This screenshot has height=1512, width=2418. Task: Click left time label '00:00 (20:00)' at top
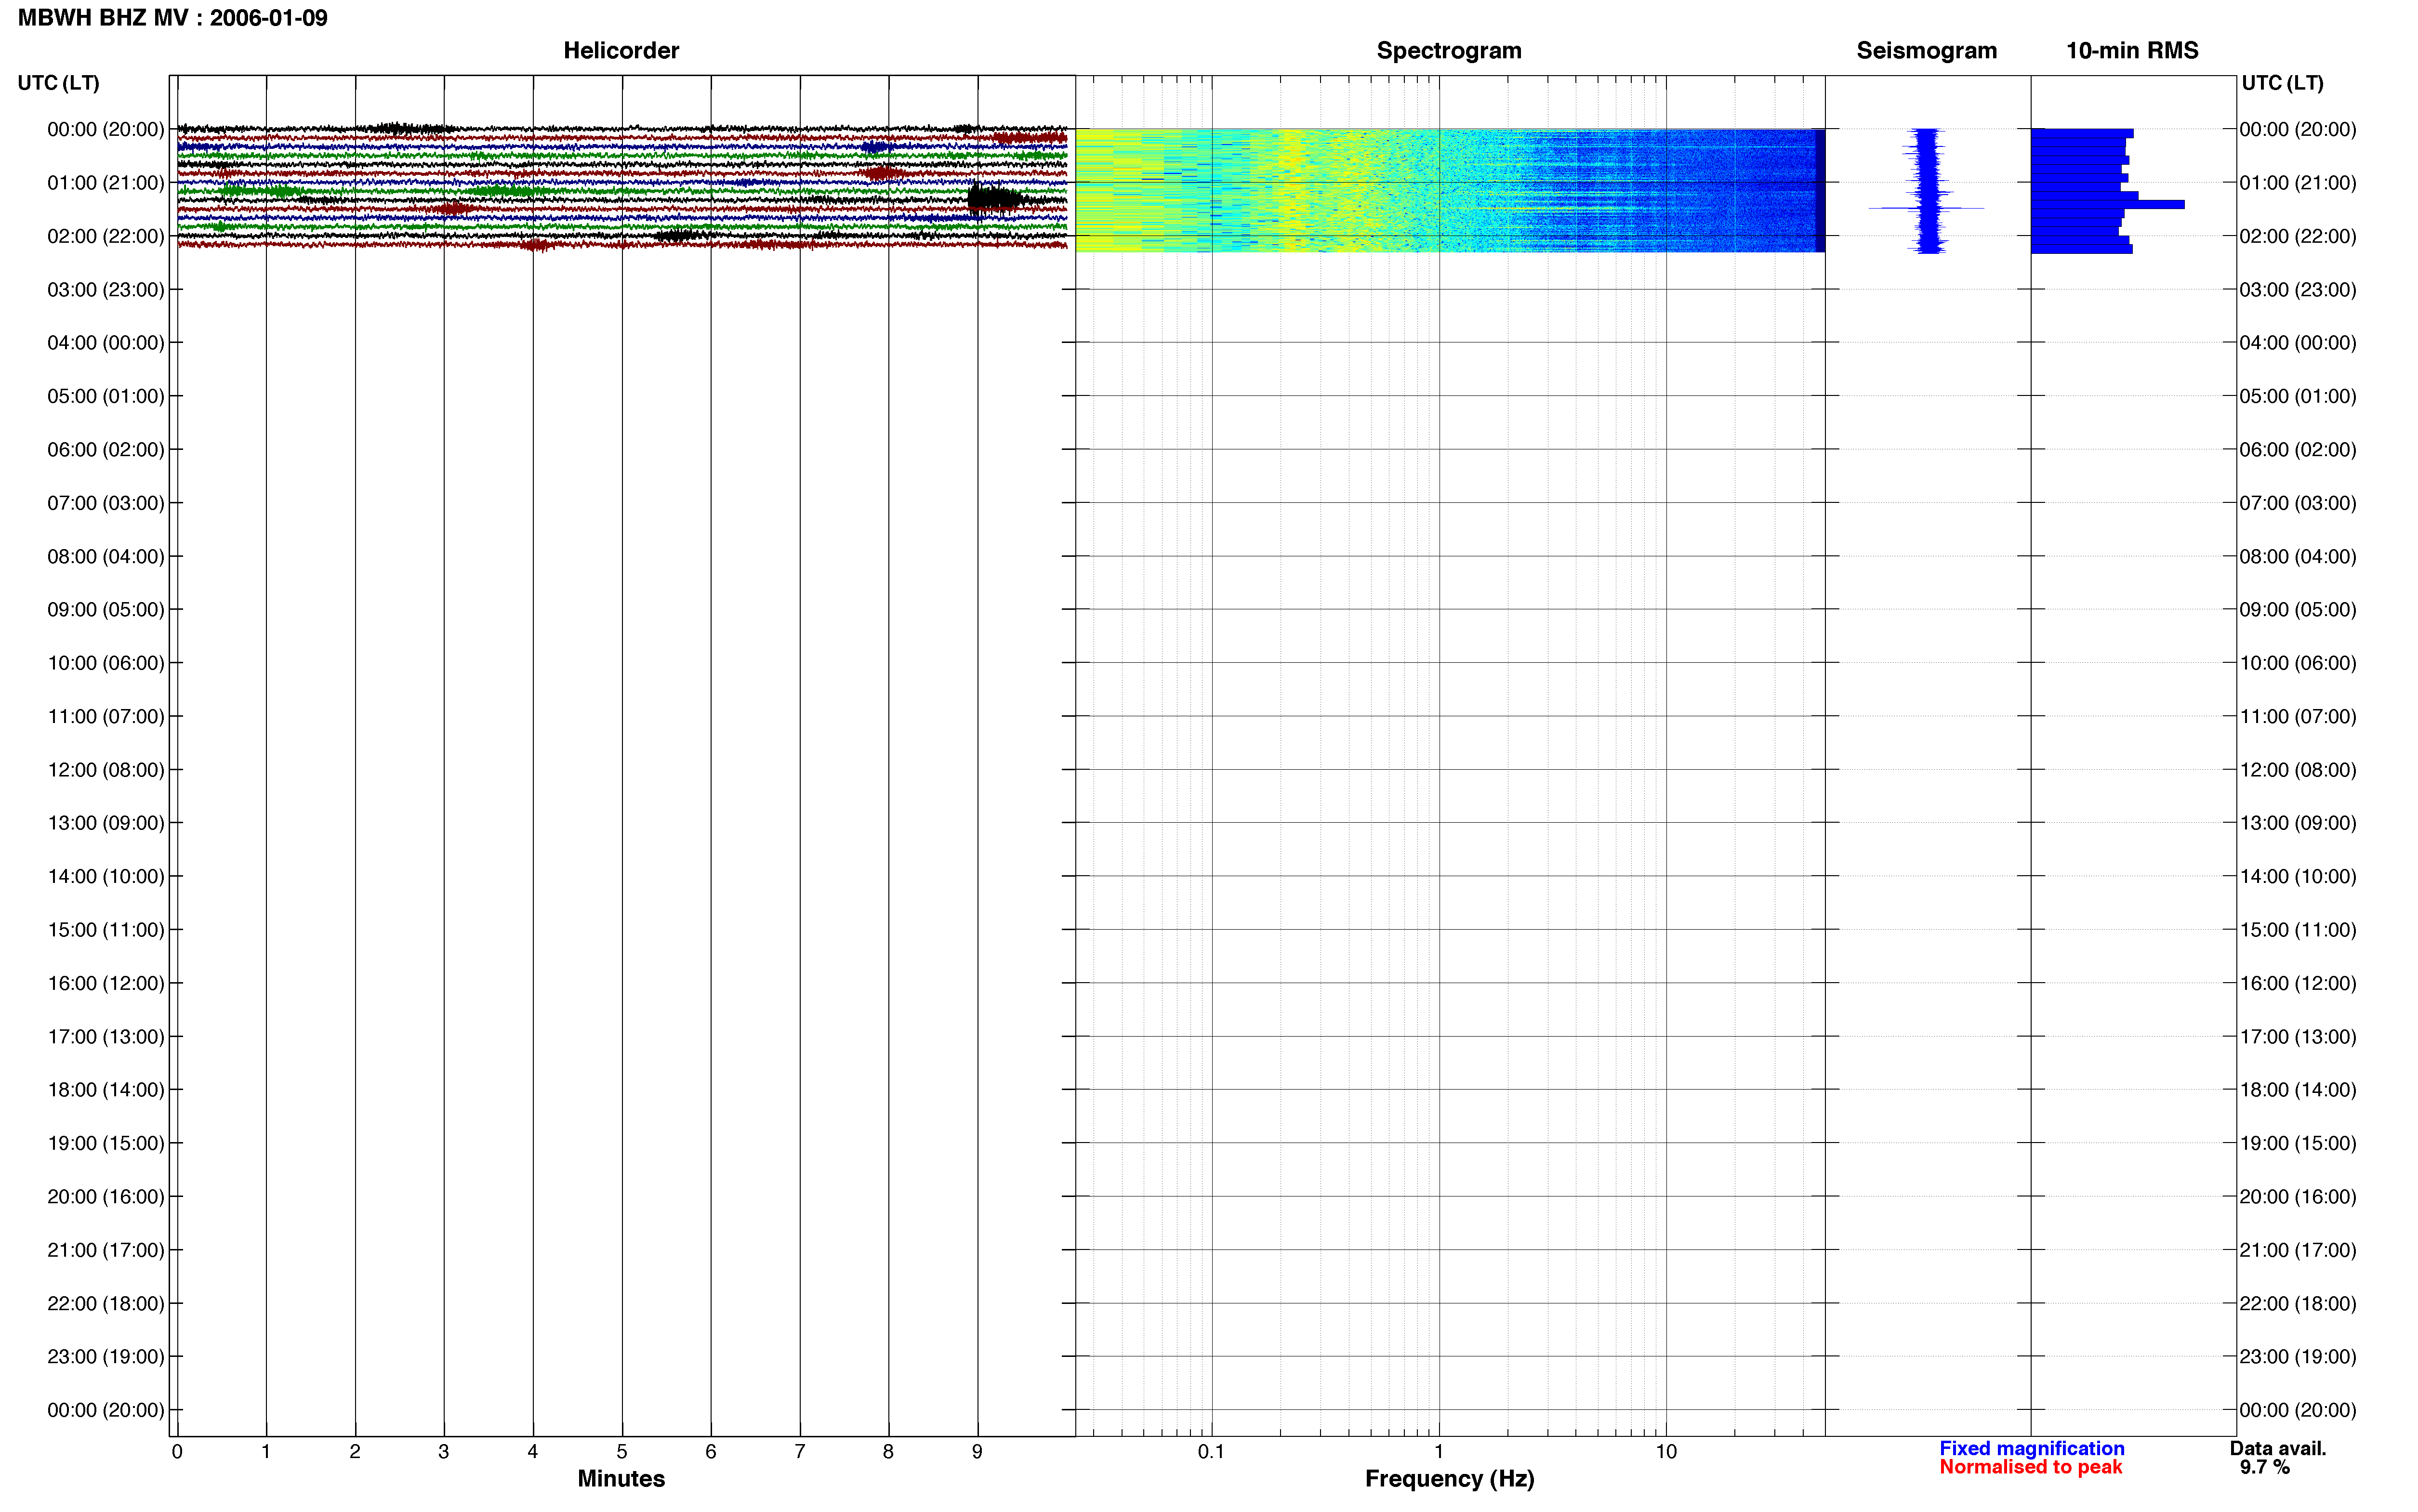click(105, 129)
